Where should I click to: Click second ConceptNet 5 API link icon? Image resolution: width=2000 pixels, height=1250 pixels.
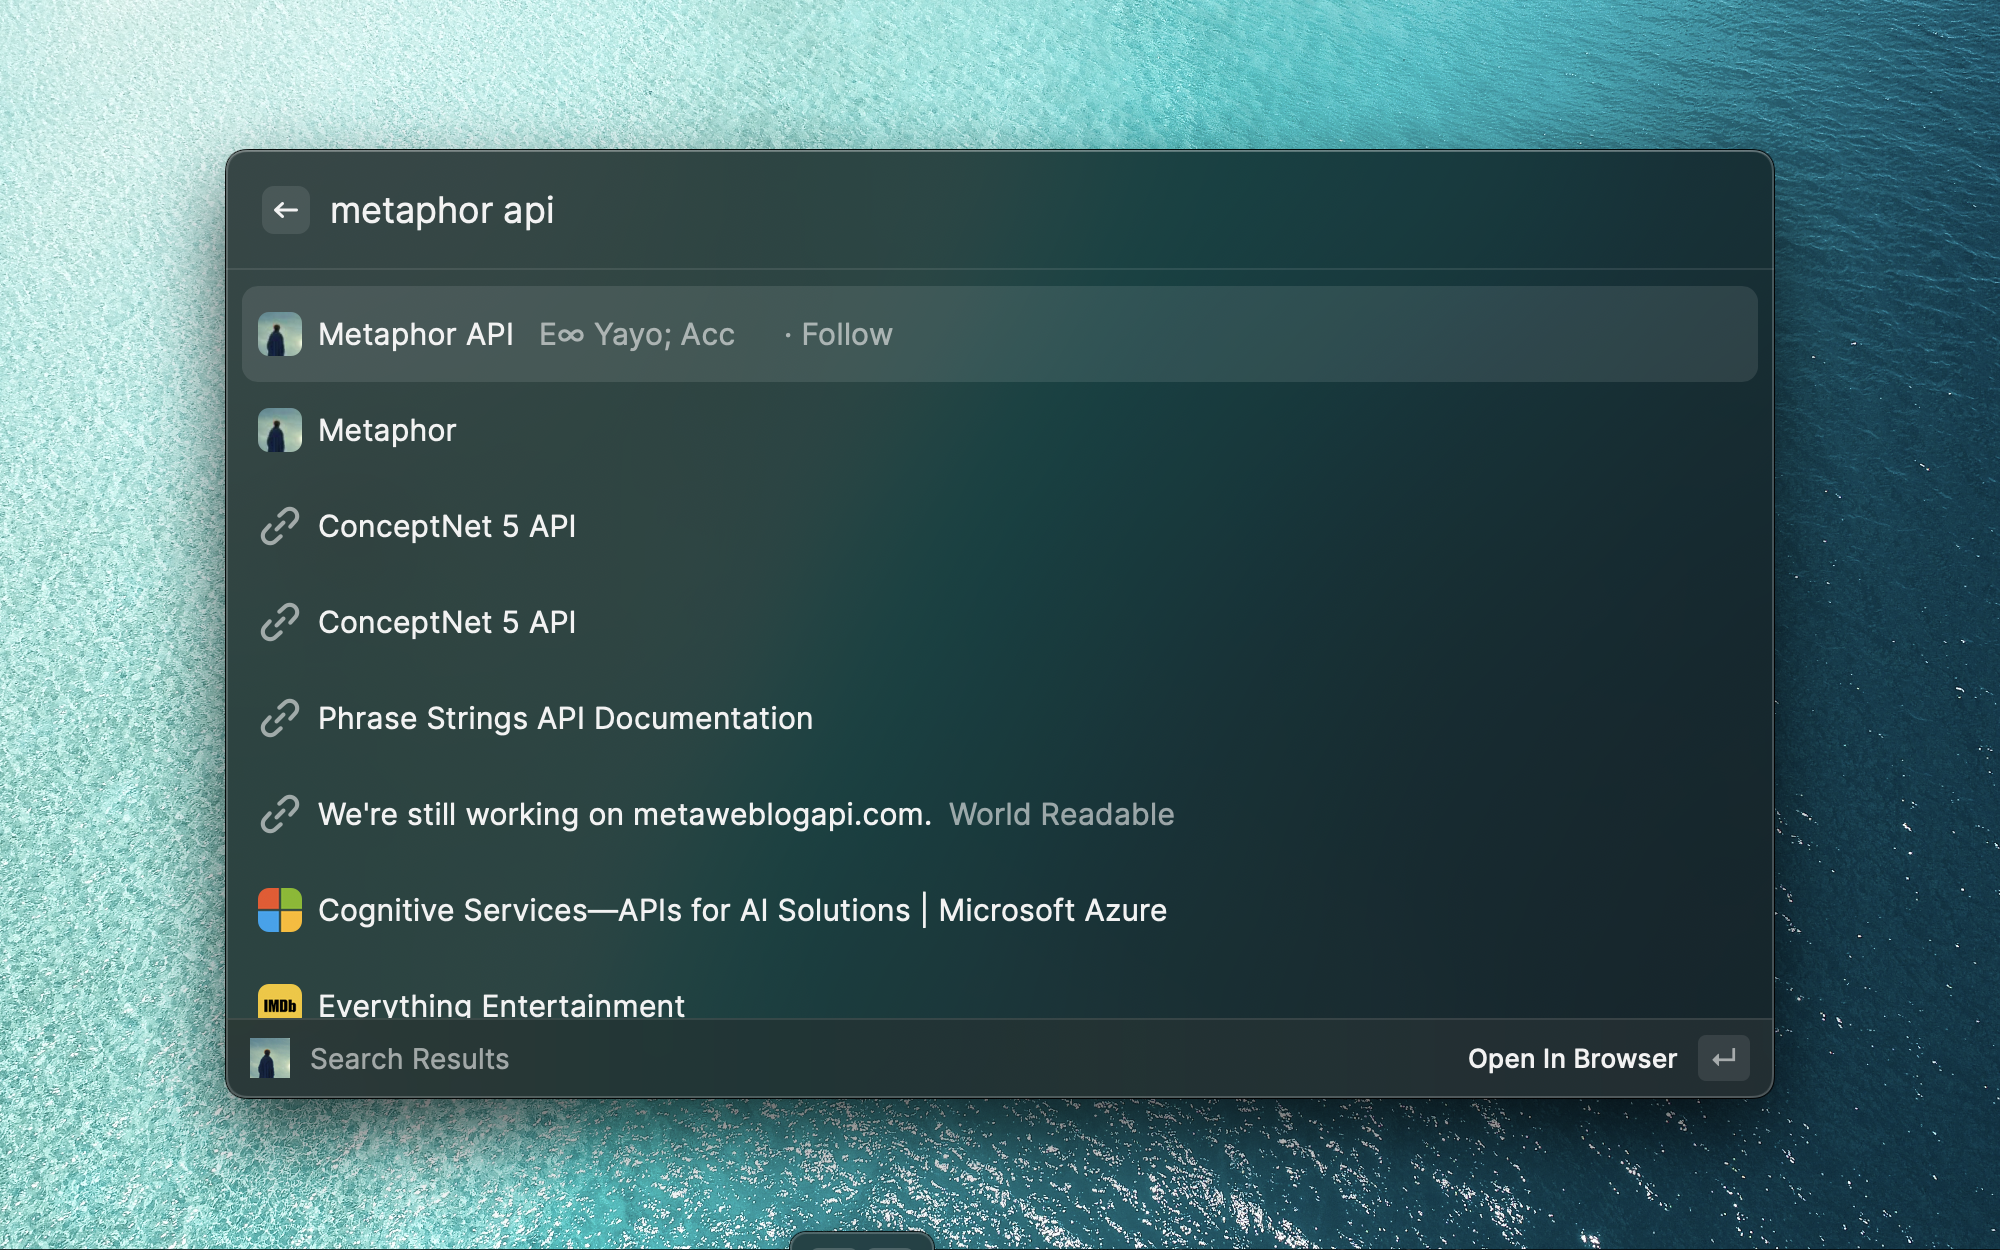(280, 622)
